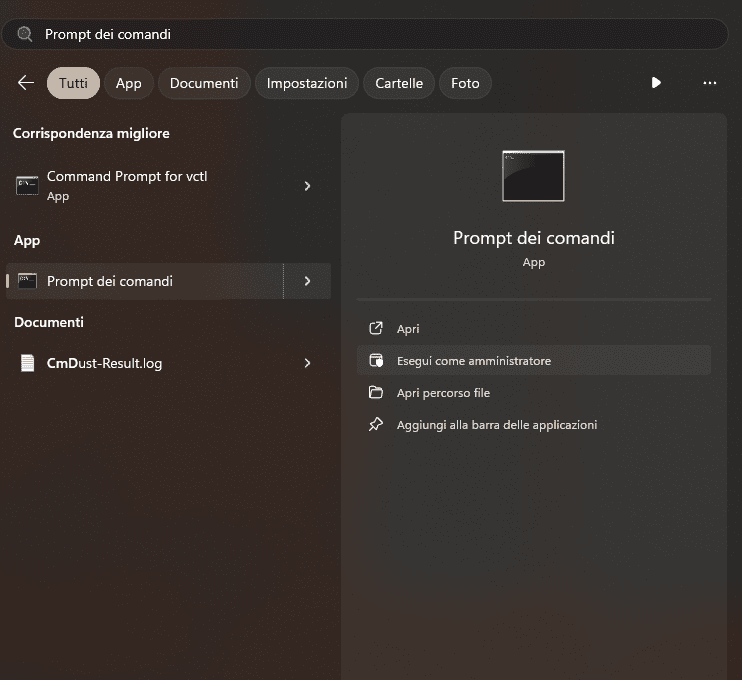Choose Esegui come amministratore
This screenshot has width=742, height=680.
pos(473,361)
